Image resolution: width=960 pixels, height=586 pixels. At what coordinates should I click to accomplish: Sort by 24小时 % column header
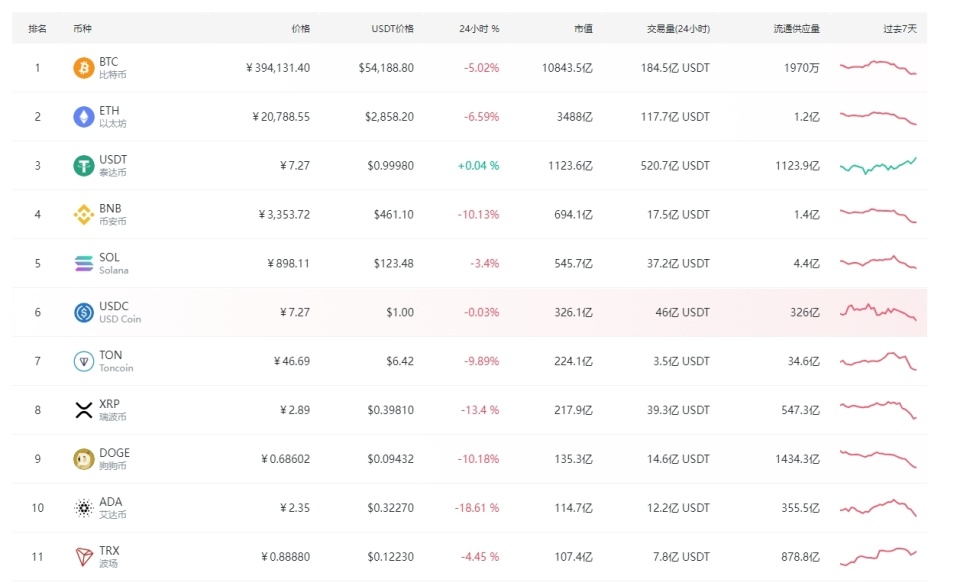point(479,29)
